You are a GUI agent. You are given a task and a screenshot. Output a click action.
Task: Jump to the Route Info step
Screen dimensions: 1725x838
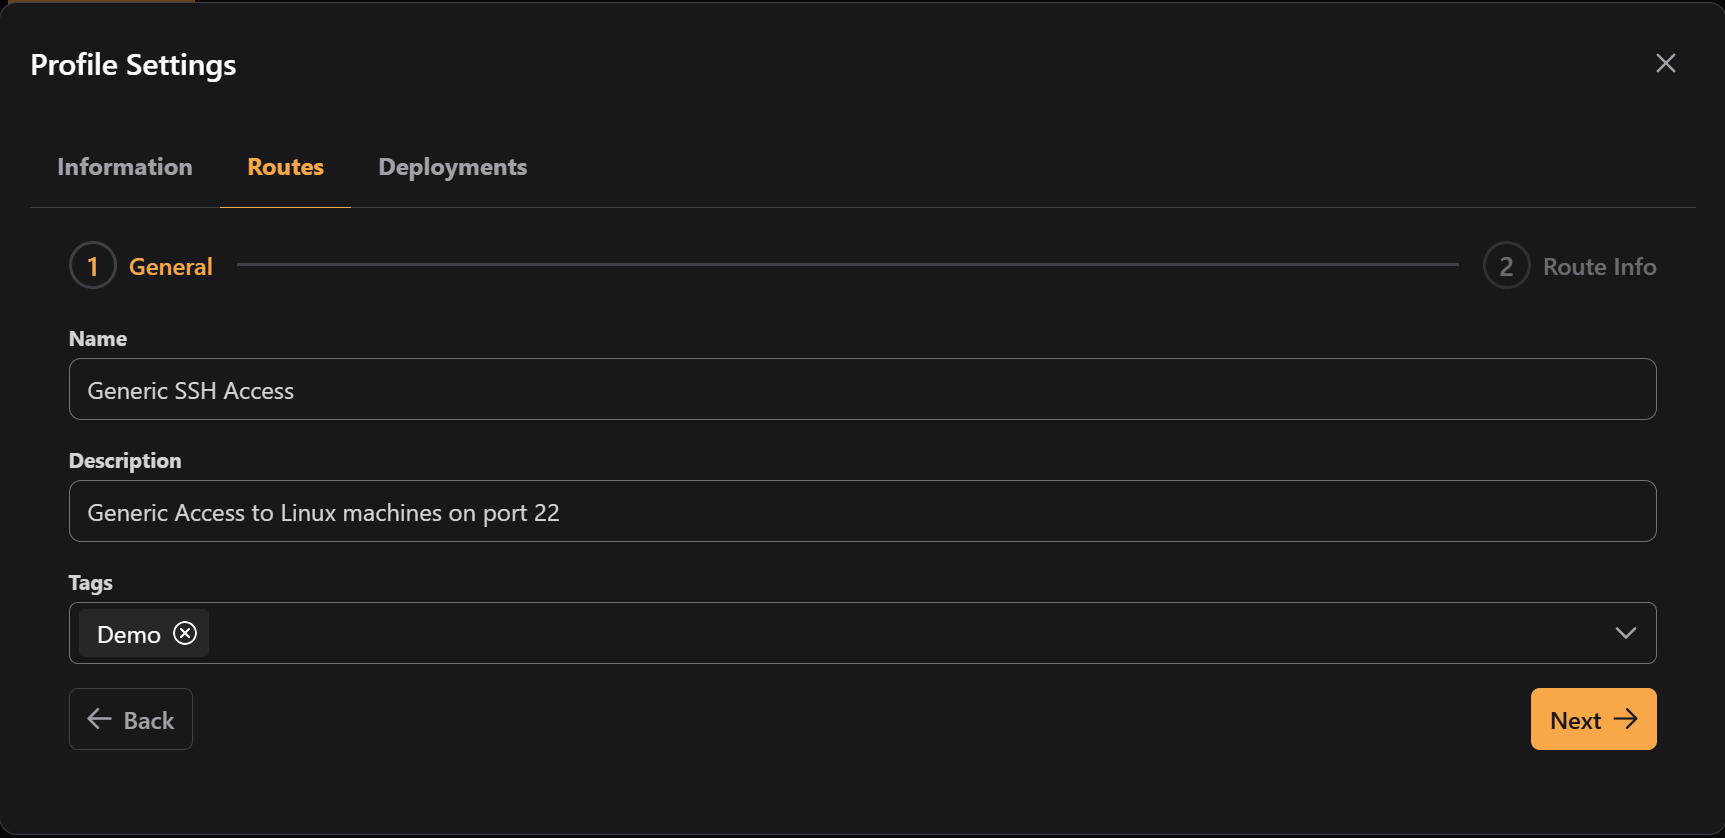1599,266
